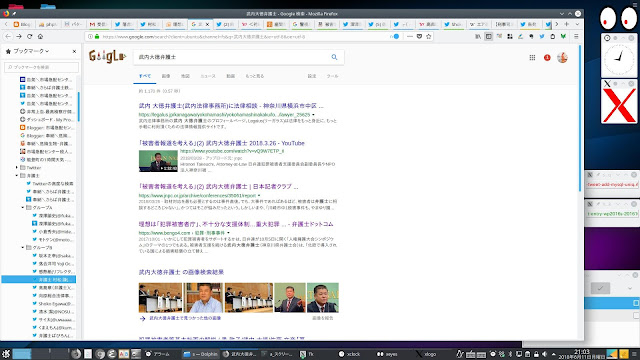Reload the current Google page
Viewport: 640px width, 360px height.
click(x=29, y=36)
